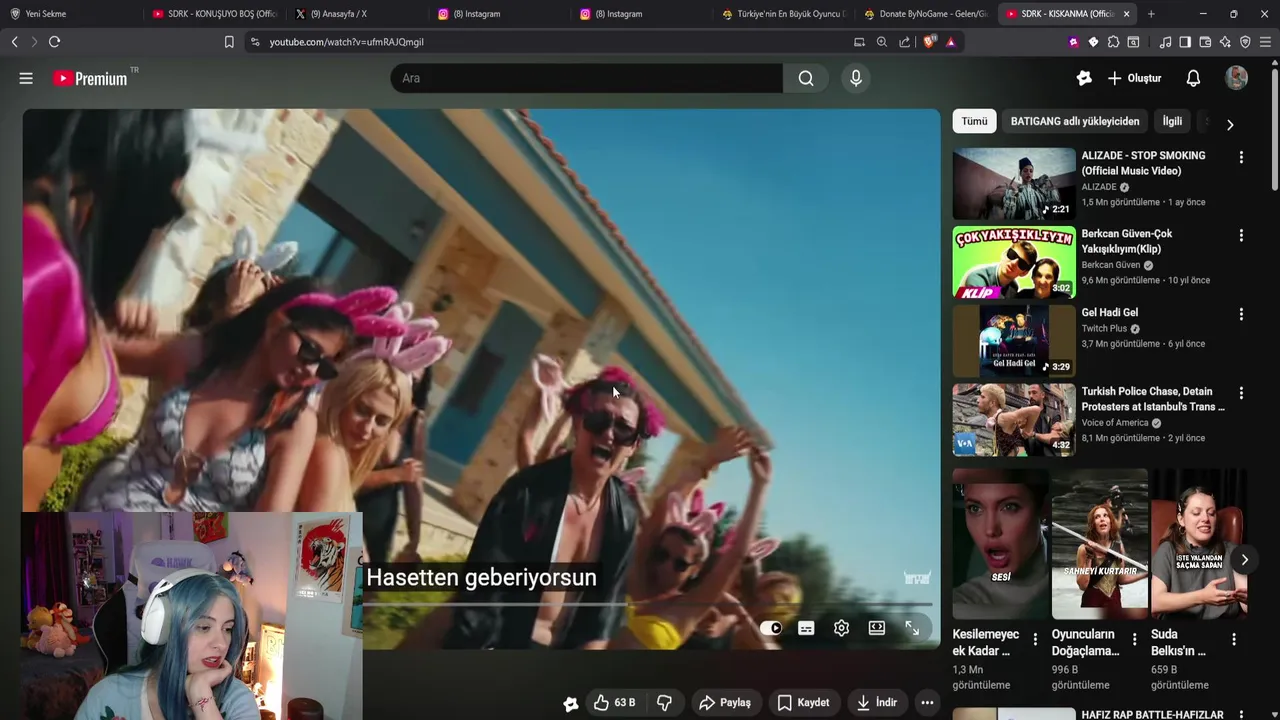Click the search magnifier button

point(806,78)
